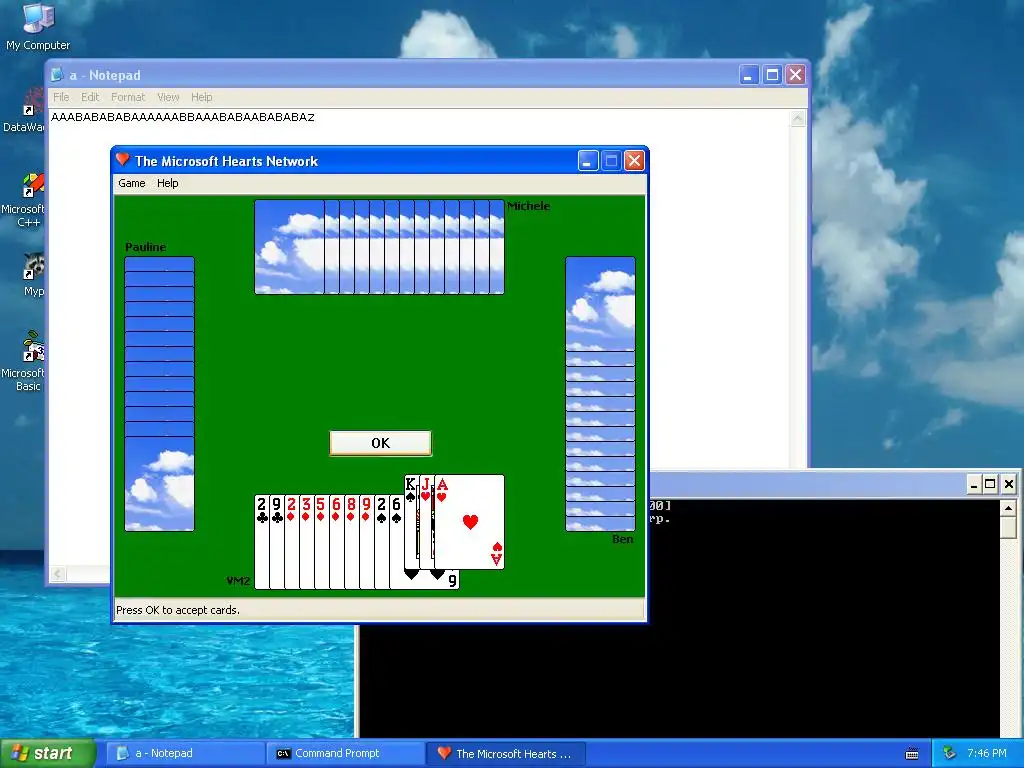Select the King of spades card

tap(411, 522)
